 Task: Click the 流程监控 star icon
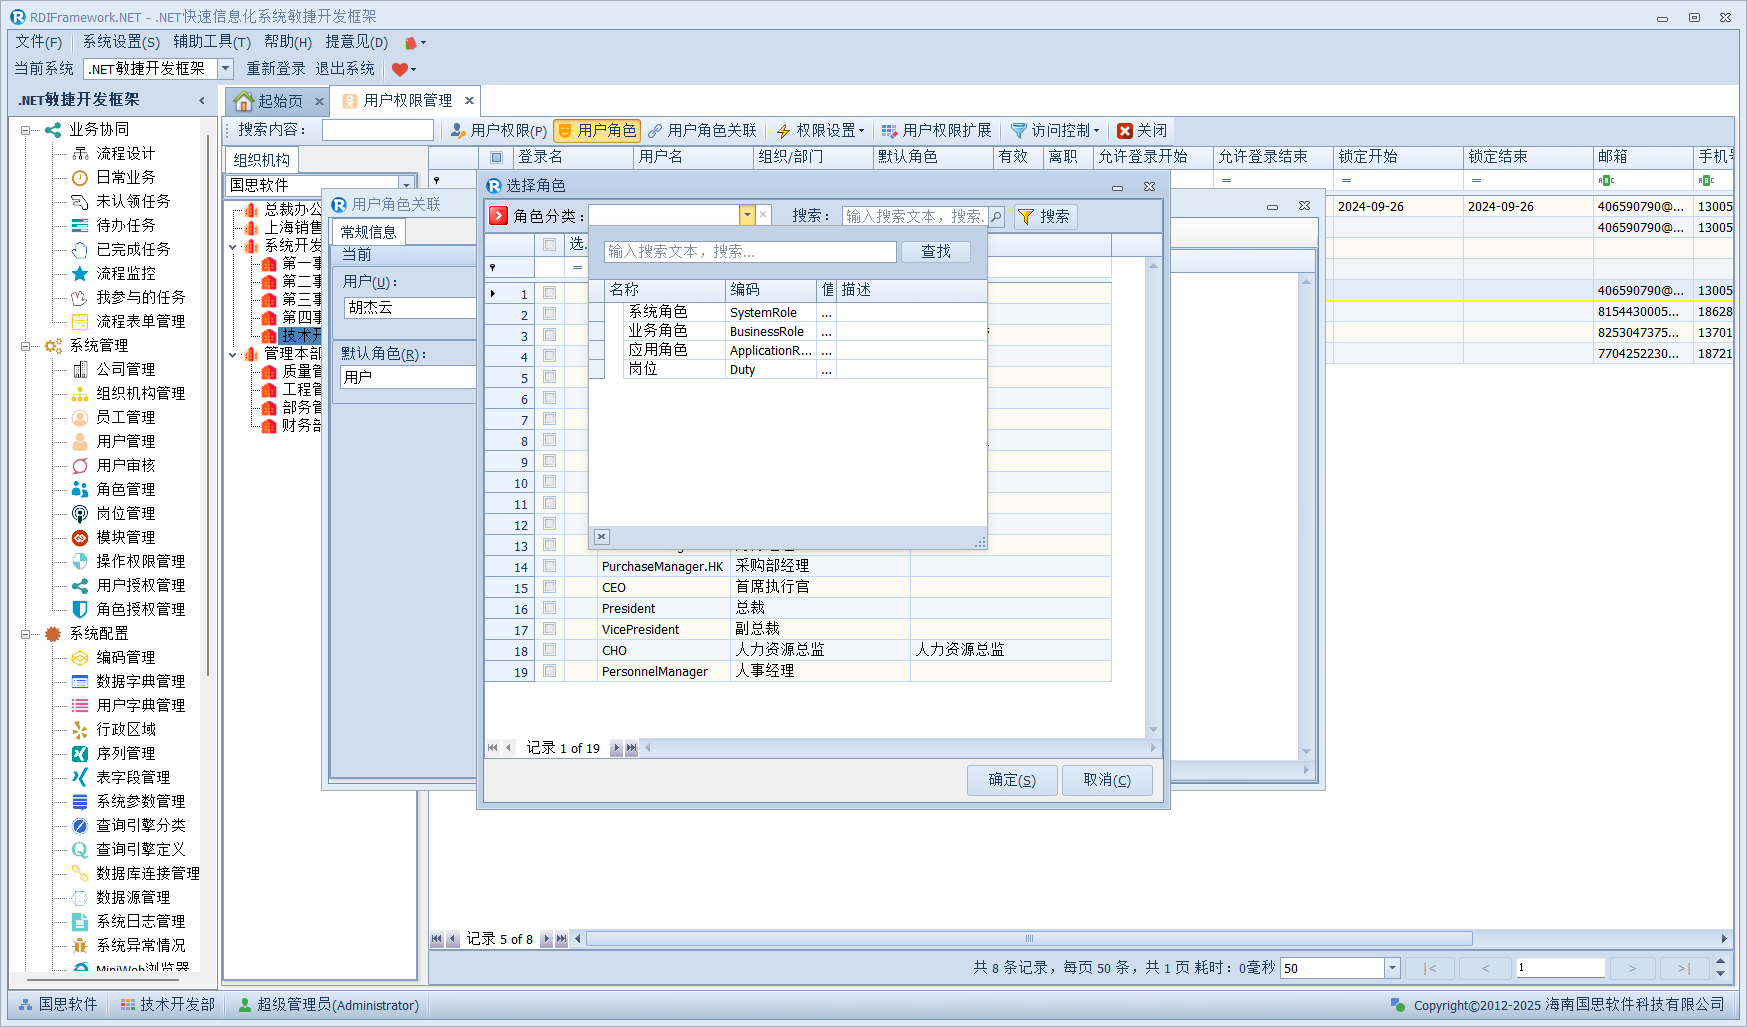click(80, 273)
